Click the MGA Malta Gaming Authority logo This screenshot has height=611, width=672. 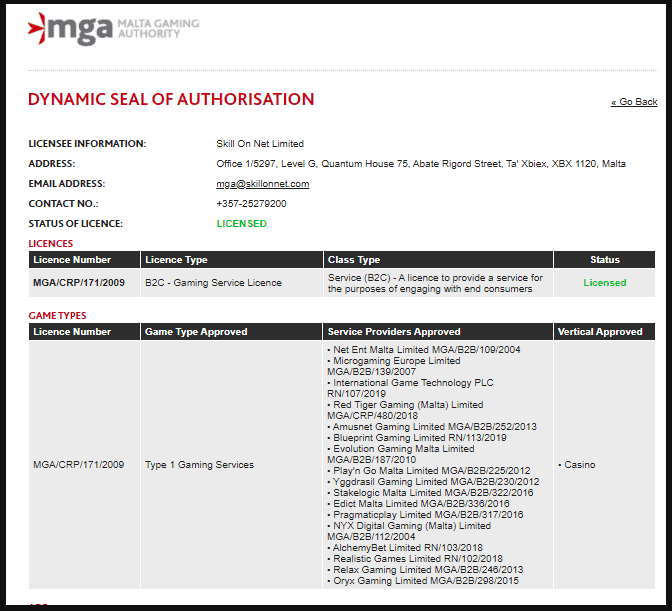[114, 29]
